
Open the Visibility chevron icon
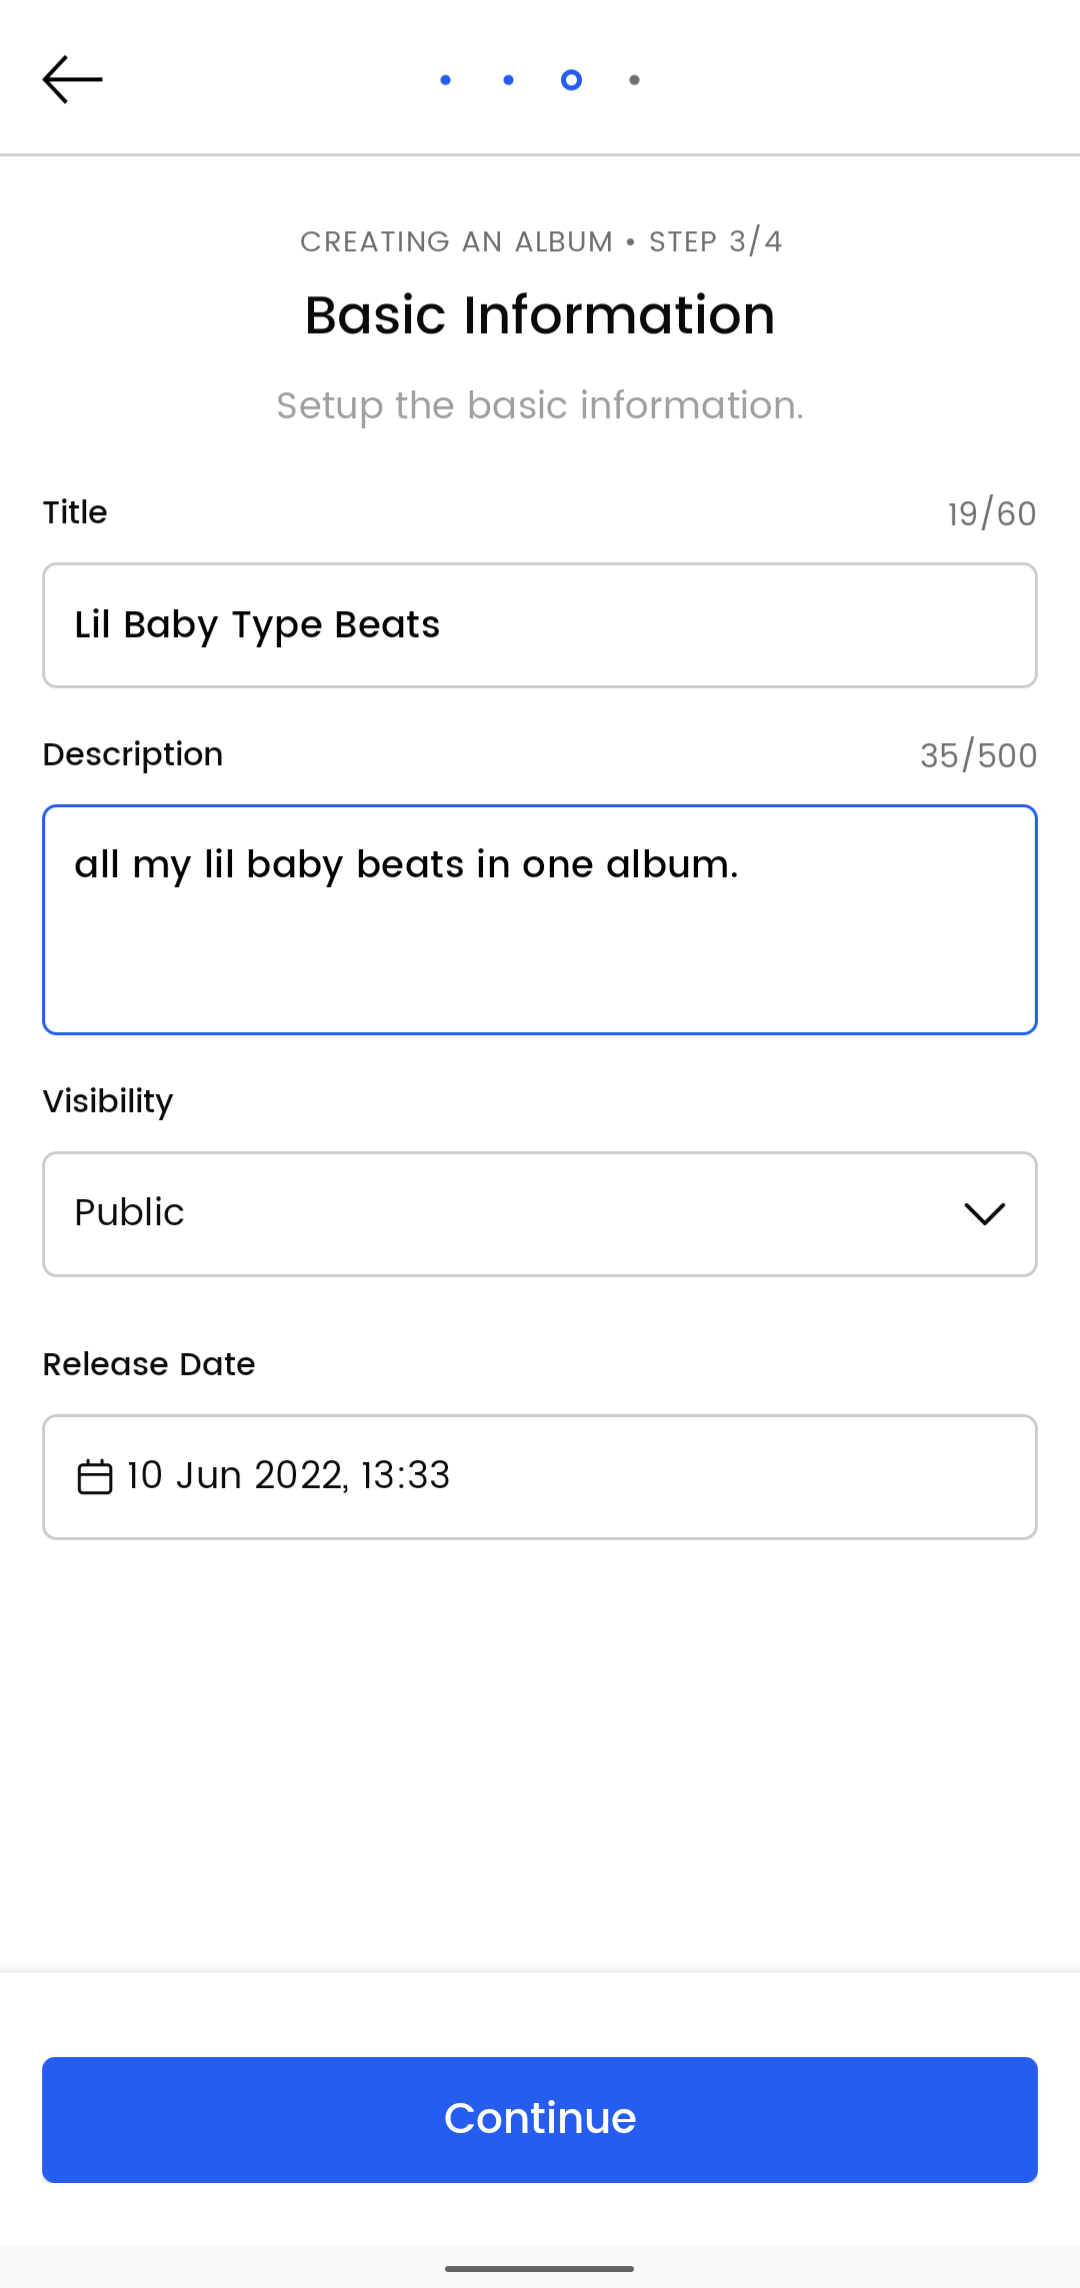click(985, 1213)
